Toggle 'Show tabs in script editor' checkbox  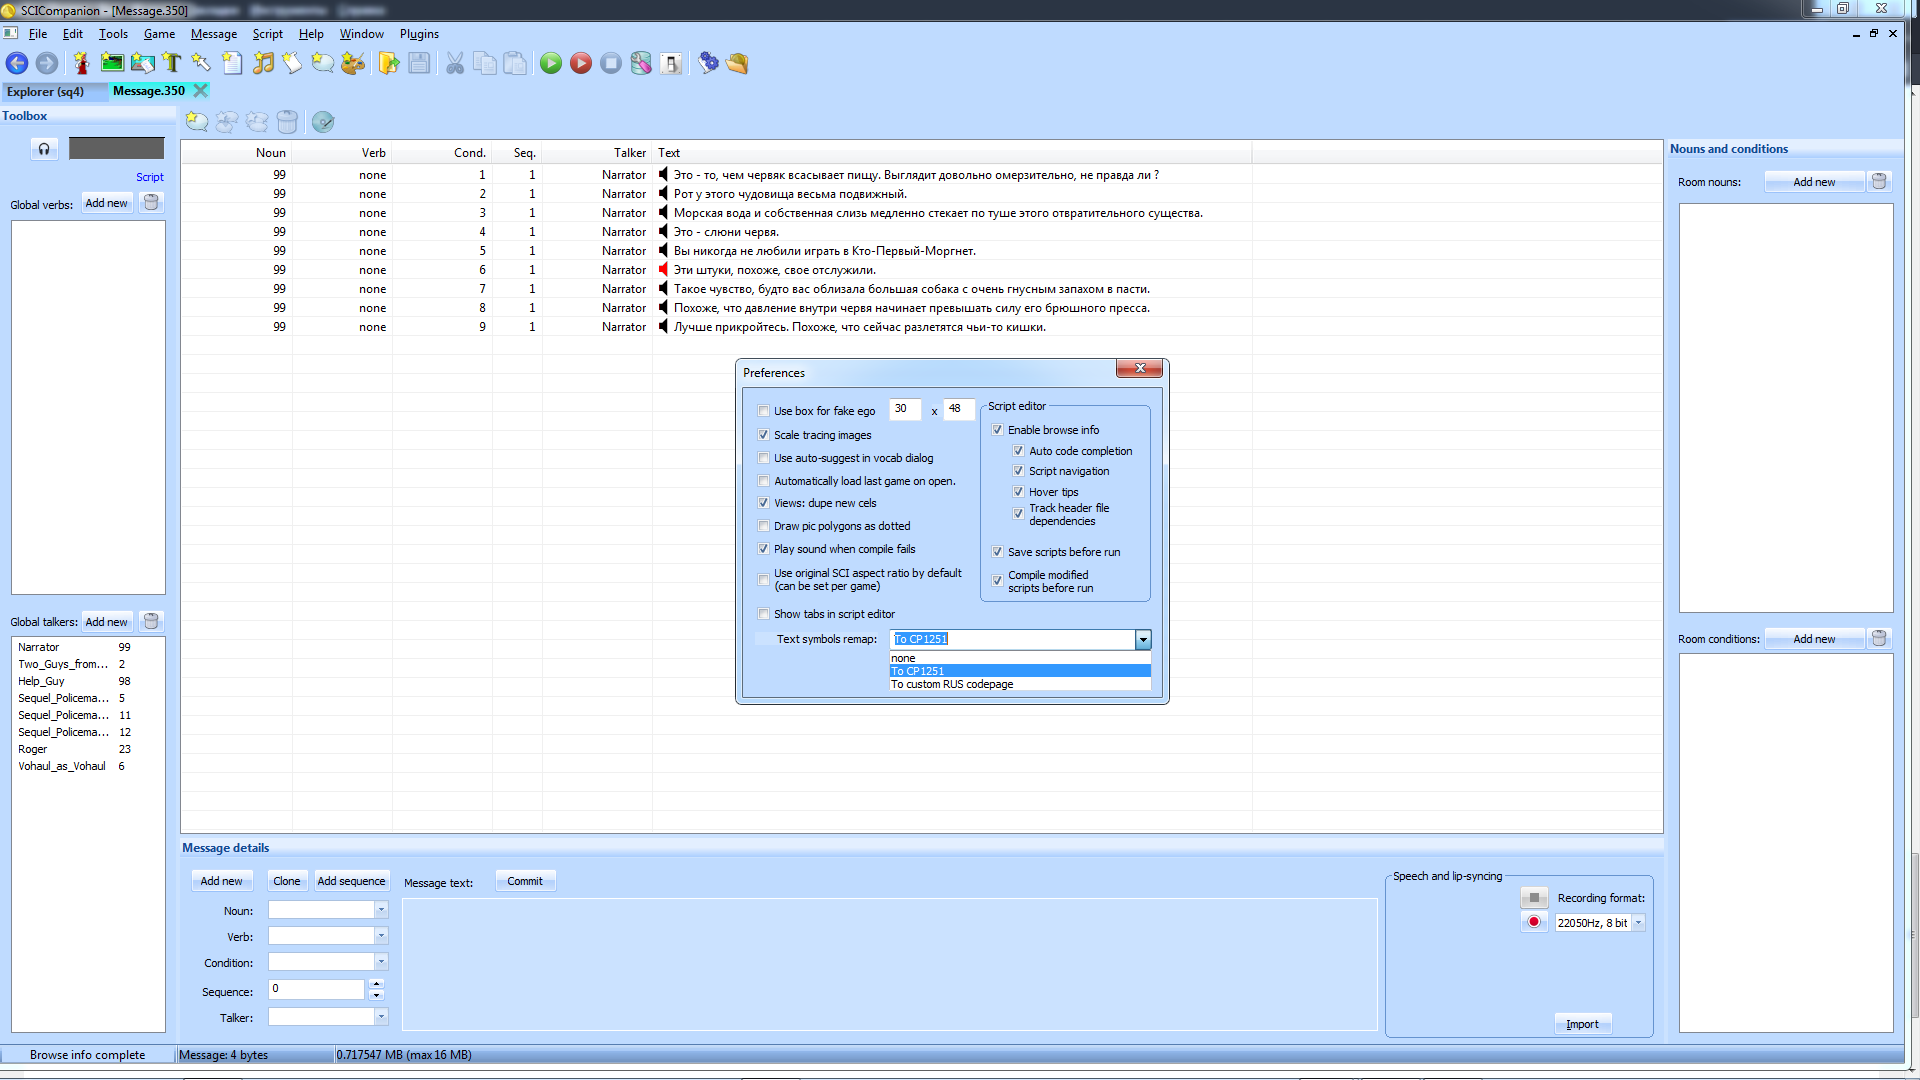[x=764, y=614]
